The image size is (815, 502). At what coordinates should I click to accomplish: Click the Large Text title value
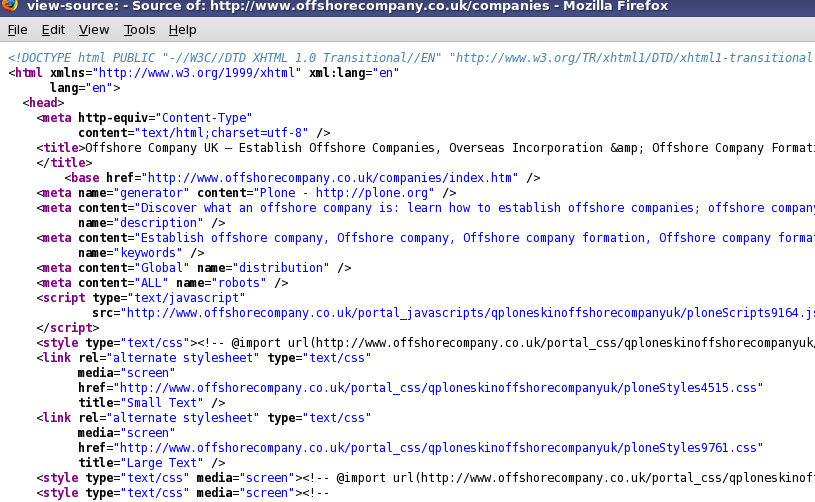pos(162,463)
